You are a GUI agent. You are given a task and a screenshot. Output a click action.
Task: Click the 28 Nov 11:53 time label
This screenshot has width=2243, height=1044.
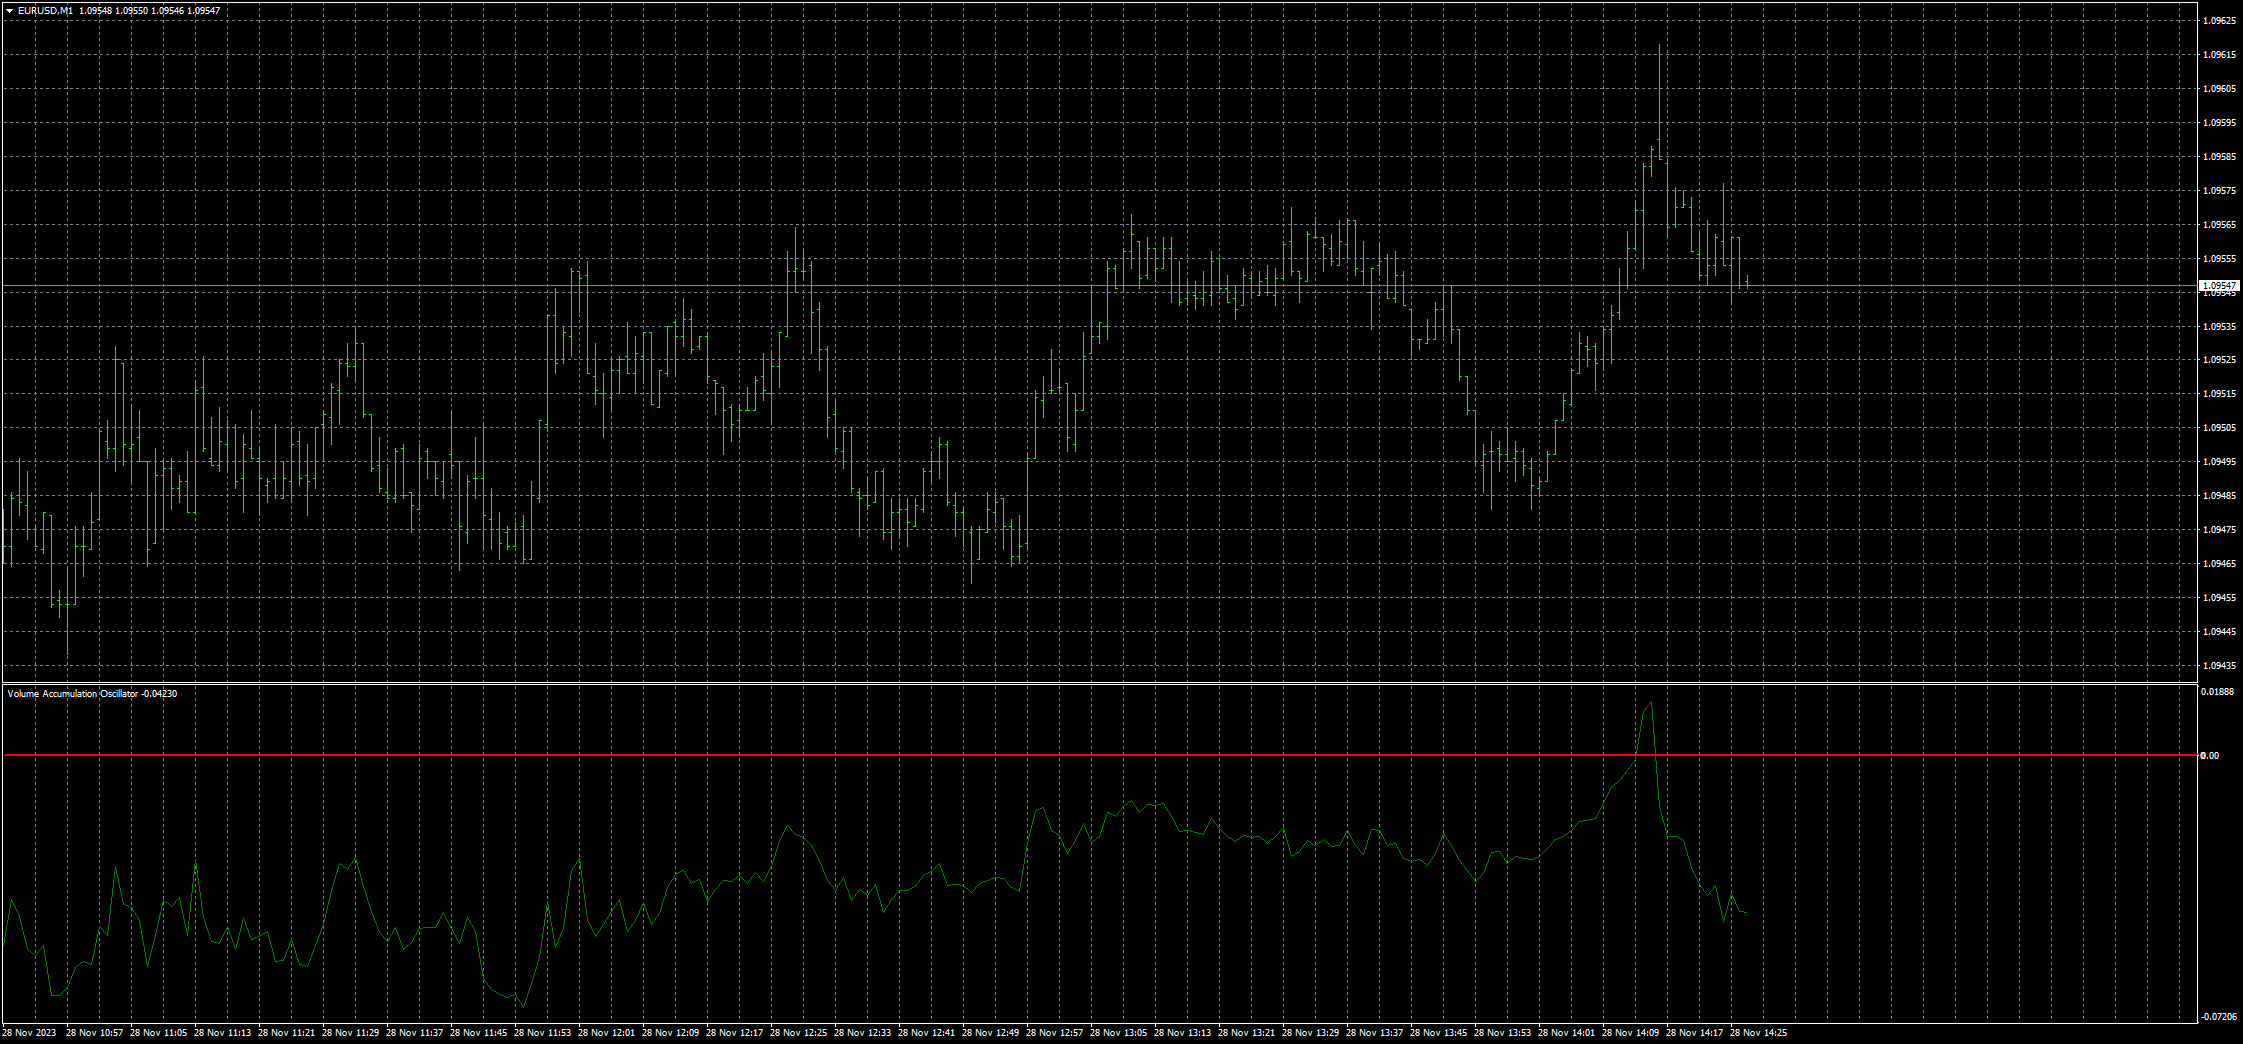[x=542, y=1032]
